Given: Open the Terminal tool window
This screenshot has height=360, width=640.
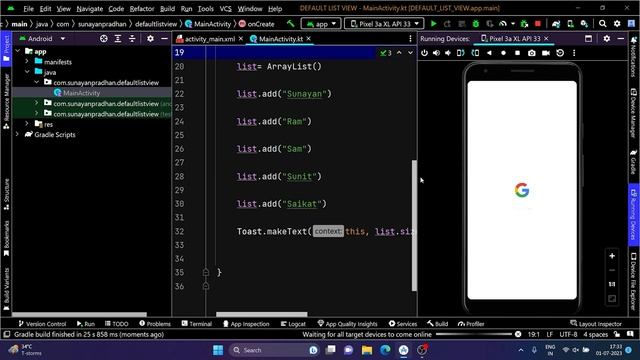Looking at the screenshot, I should click(197, 324).
